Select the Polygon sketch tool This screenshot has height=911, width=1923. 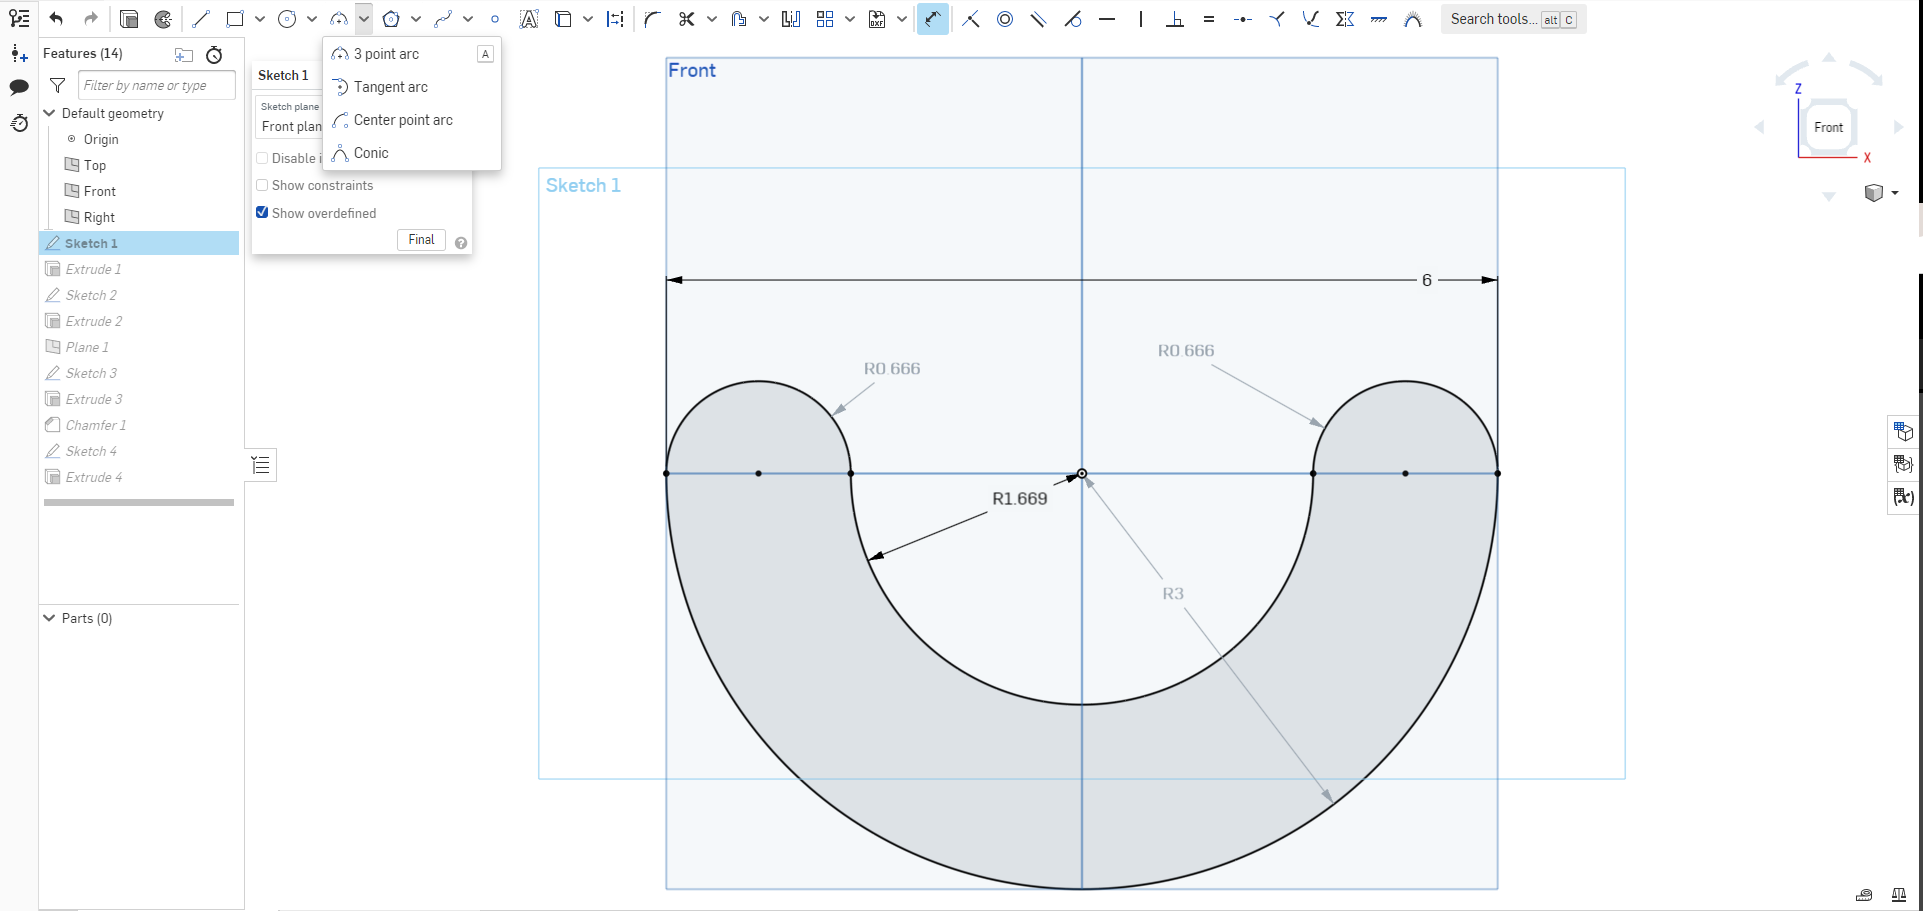393,18
